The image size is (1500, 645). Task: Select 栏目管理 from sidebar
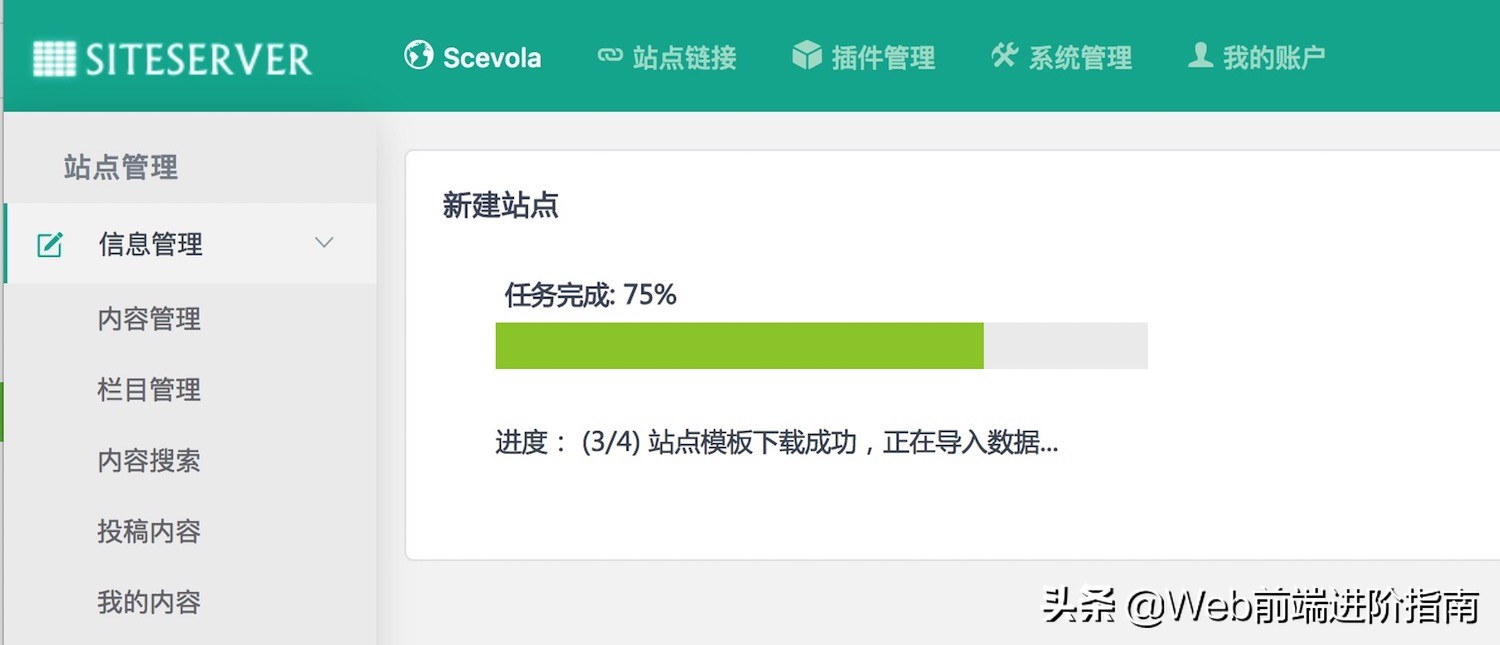pyautogui.click(x=148, y=390)
